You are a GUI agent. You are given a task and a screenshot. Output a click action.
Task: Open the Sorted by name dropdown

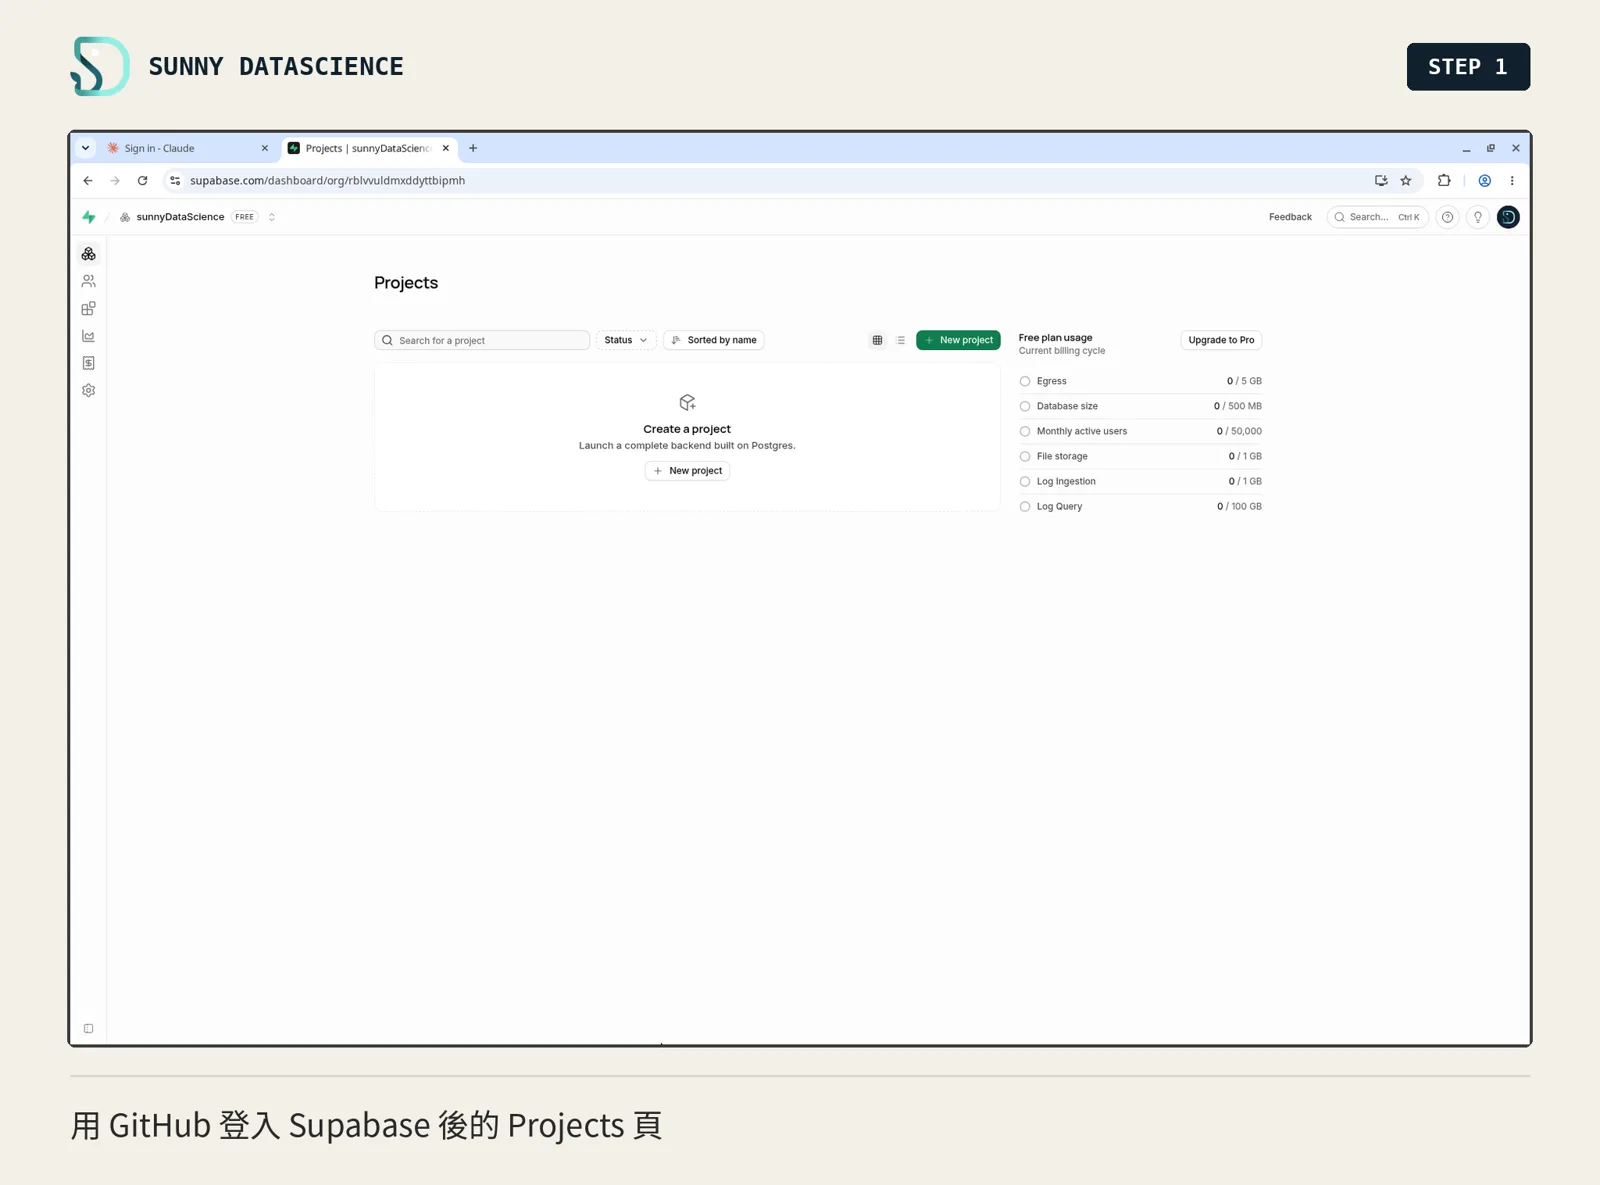714,340
